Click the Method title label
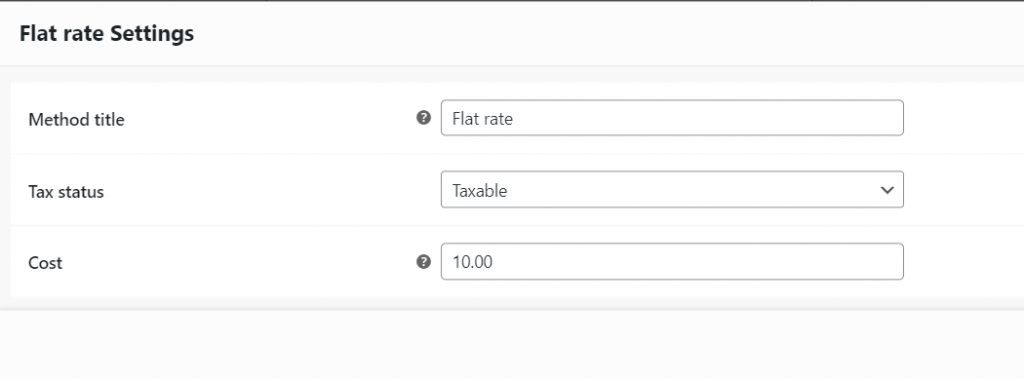 76,120
